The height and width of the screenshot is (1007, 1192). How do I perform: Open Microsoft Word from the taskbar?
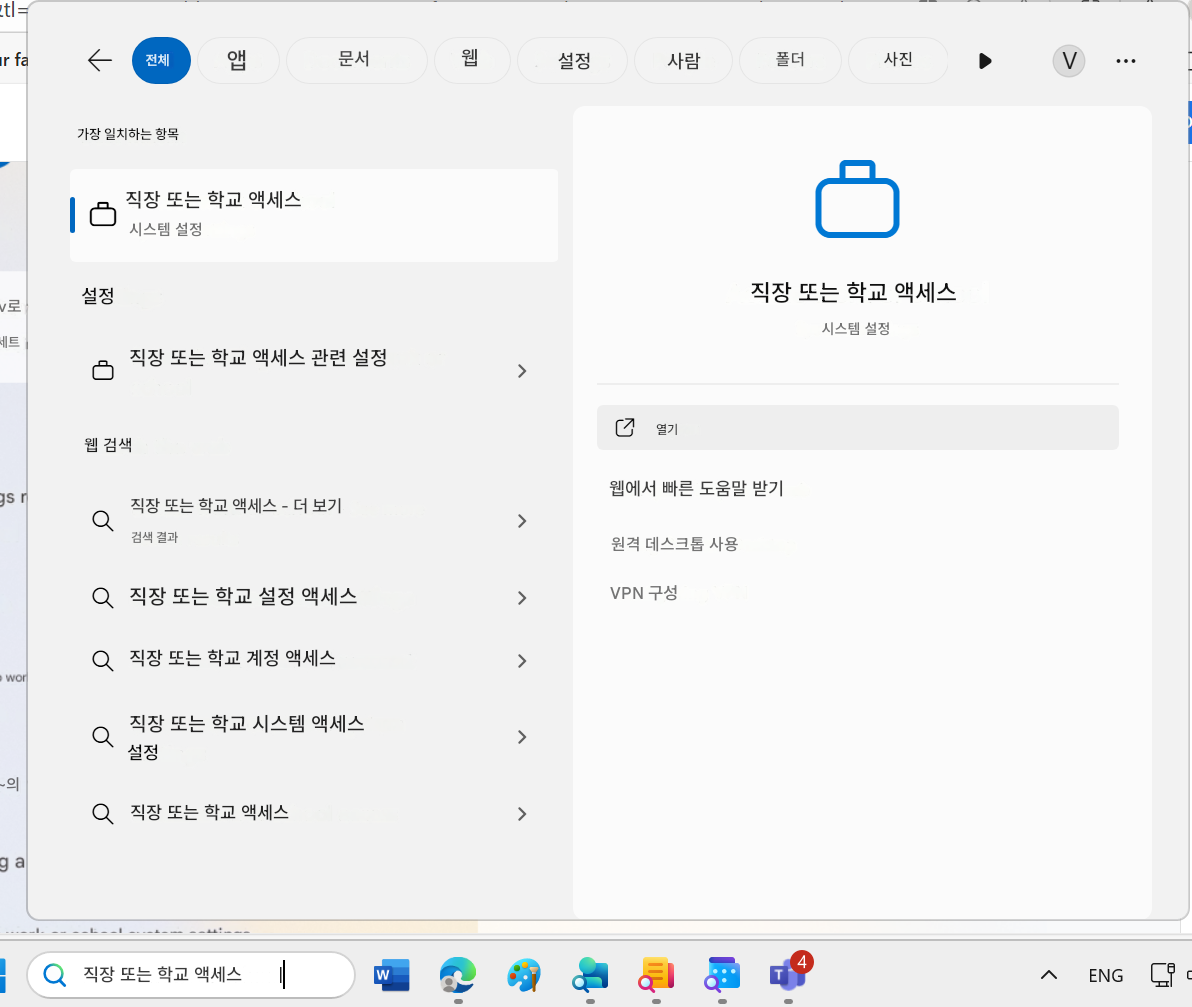pos(391,975)
